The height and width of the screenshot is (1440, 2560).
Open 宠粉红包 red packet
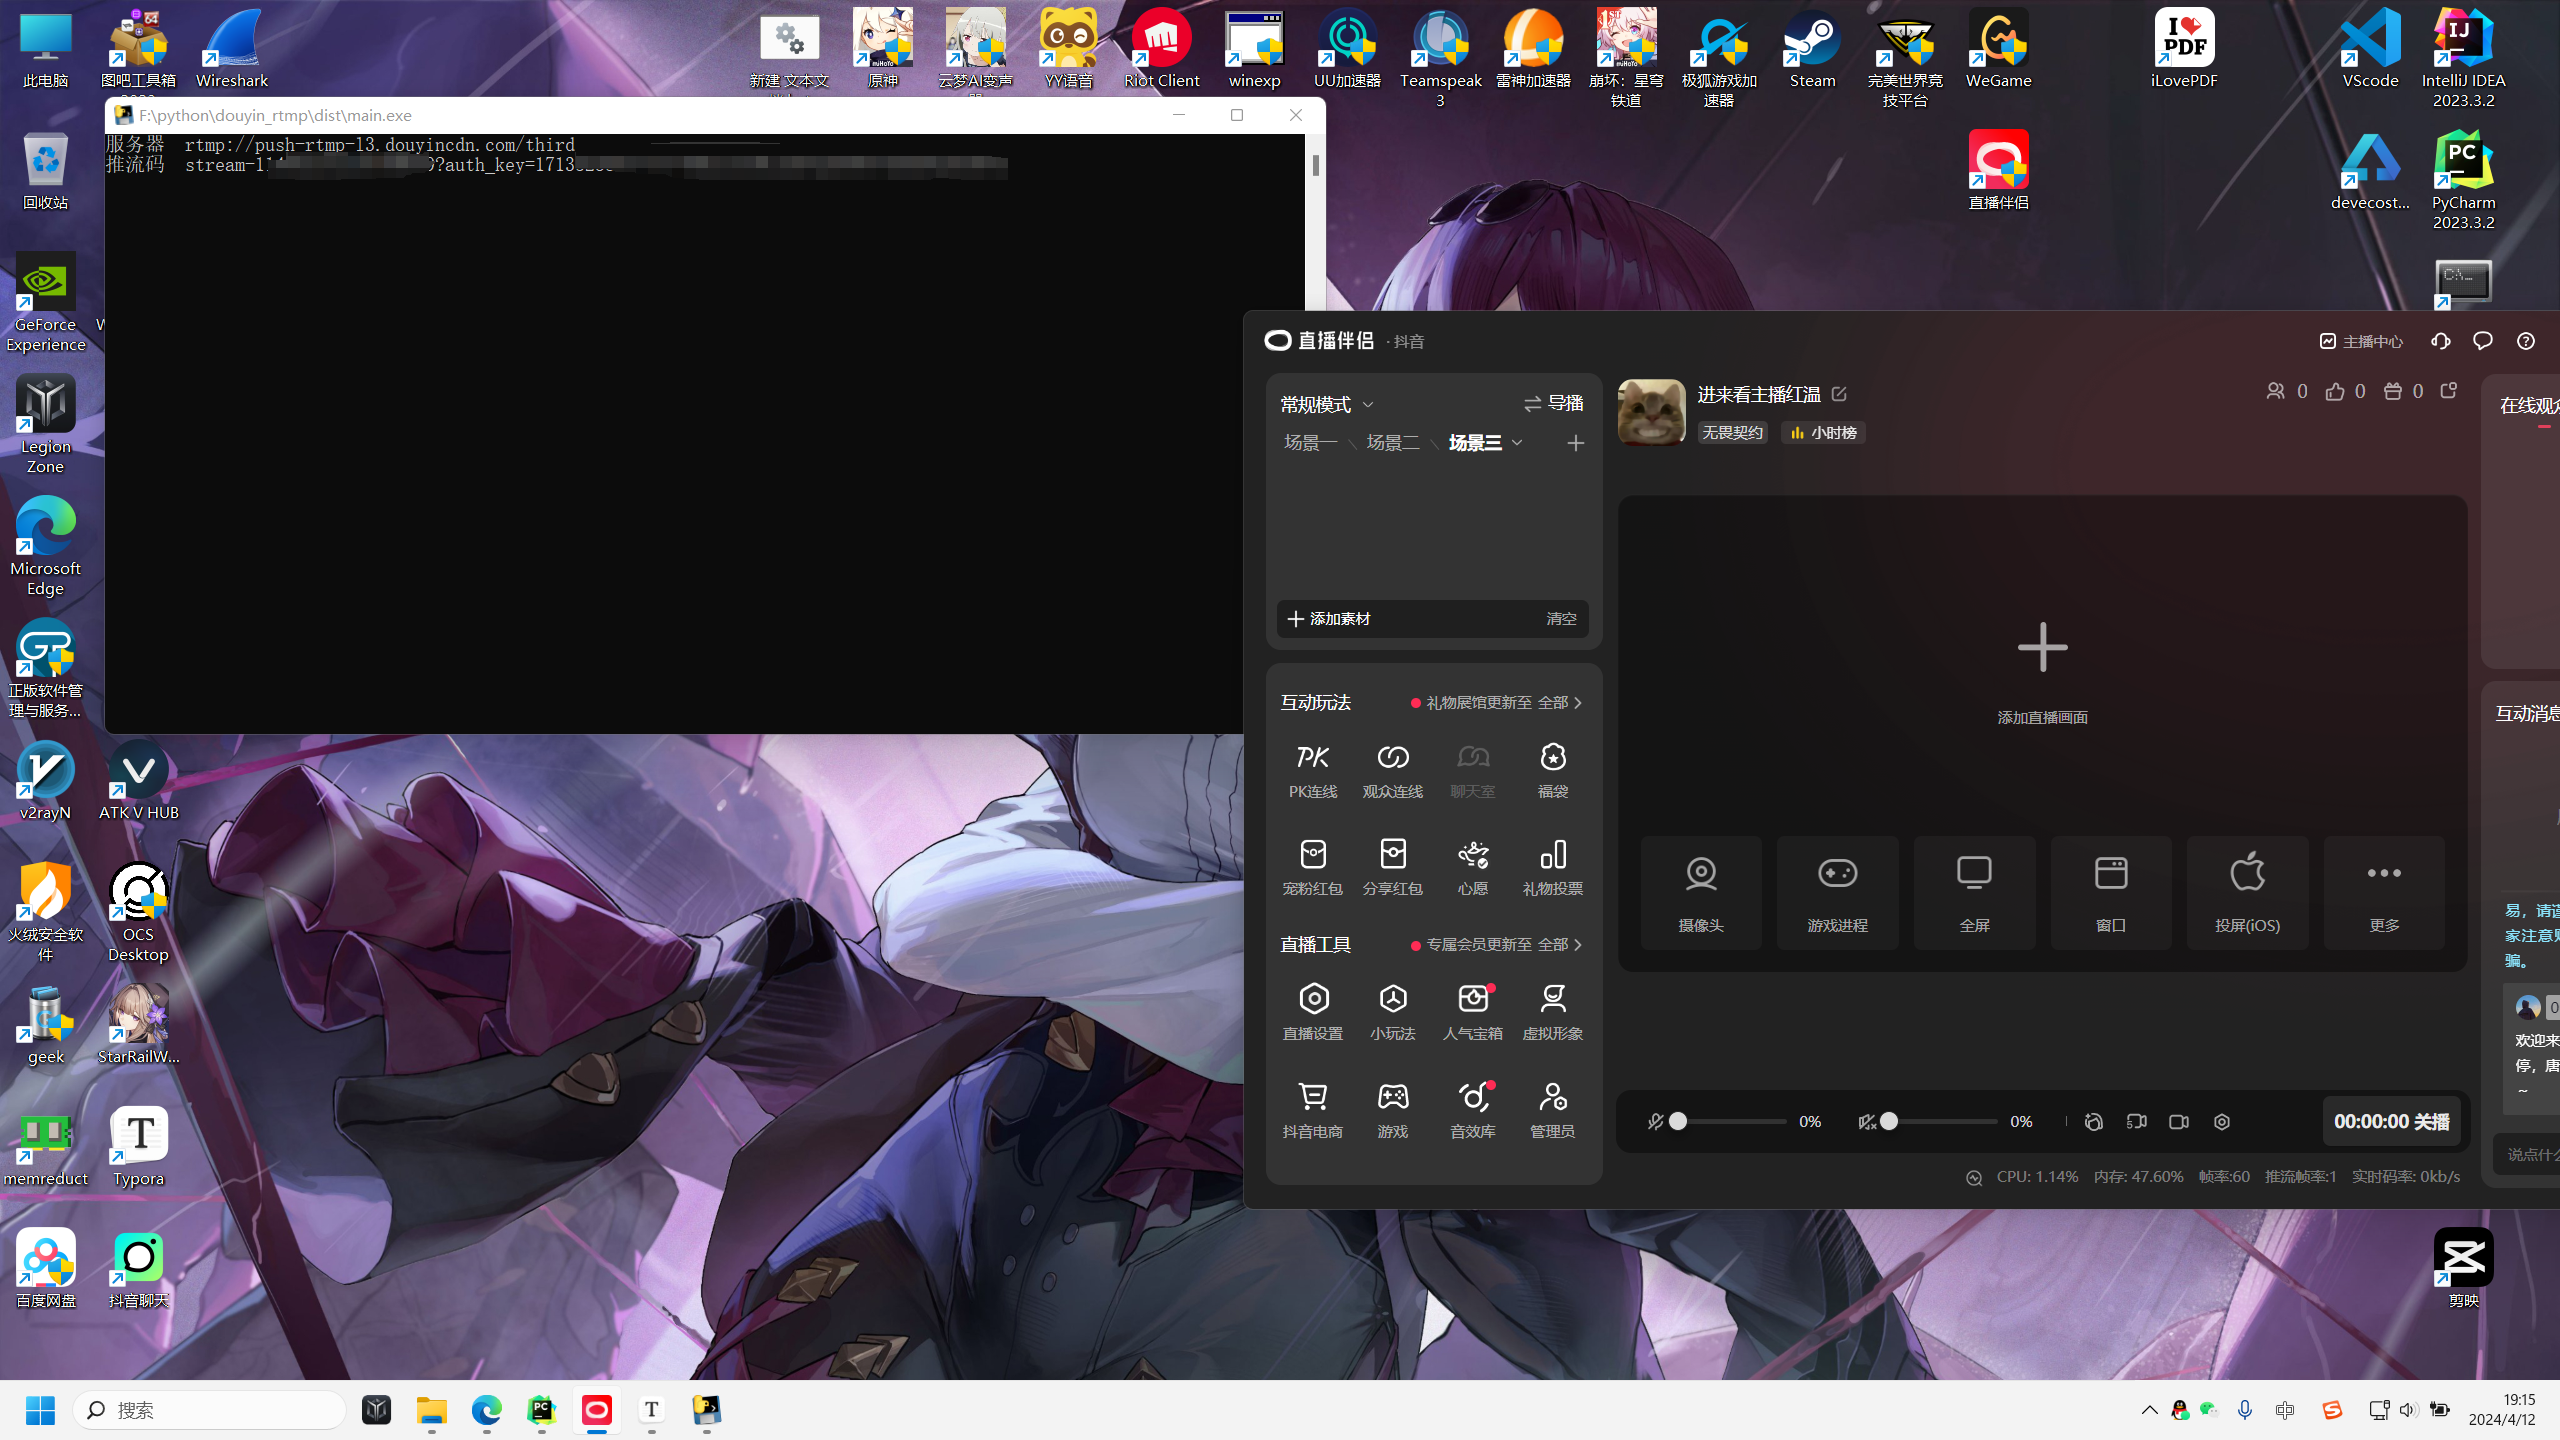[1312, 867]
